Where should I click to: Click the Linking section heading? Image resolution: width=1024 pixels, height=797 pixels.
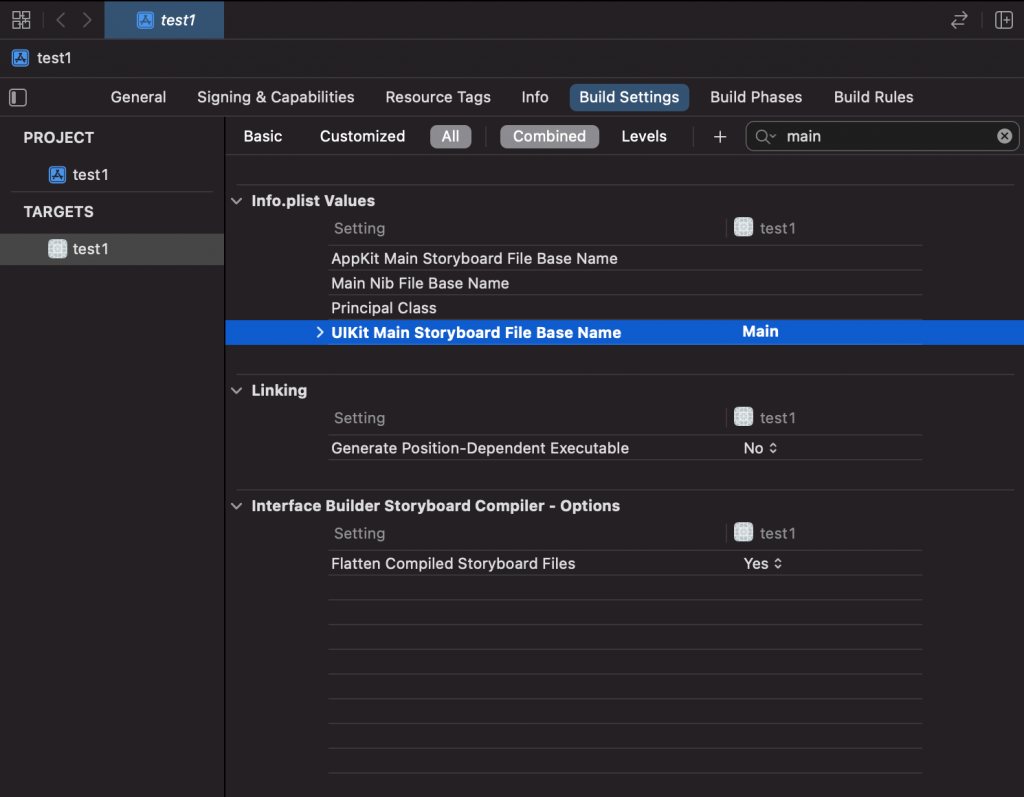pos(279,391)
